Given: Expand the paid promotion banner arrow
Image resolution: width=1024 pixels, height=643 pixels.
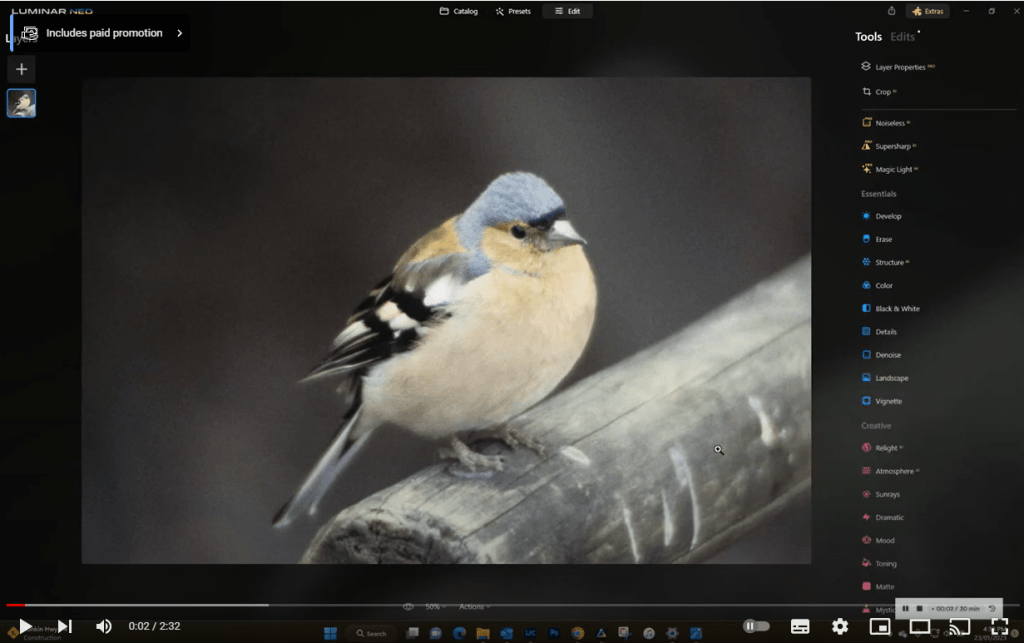Looking at the screenshot, I should (179, 32).
